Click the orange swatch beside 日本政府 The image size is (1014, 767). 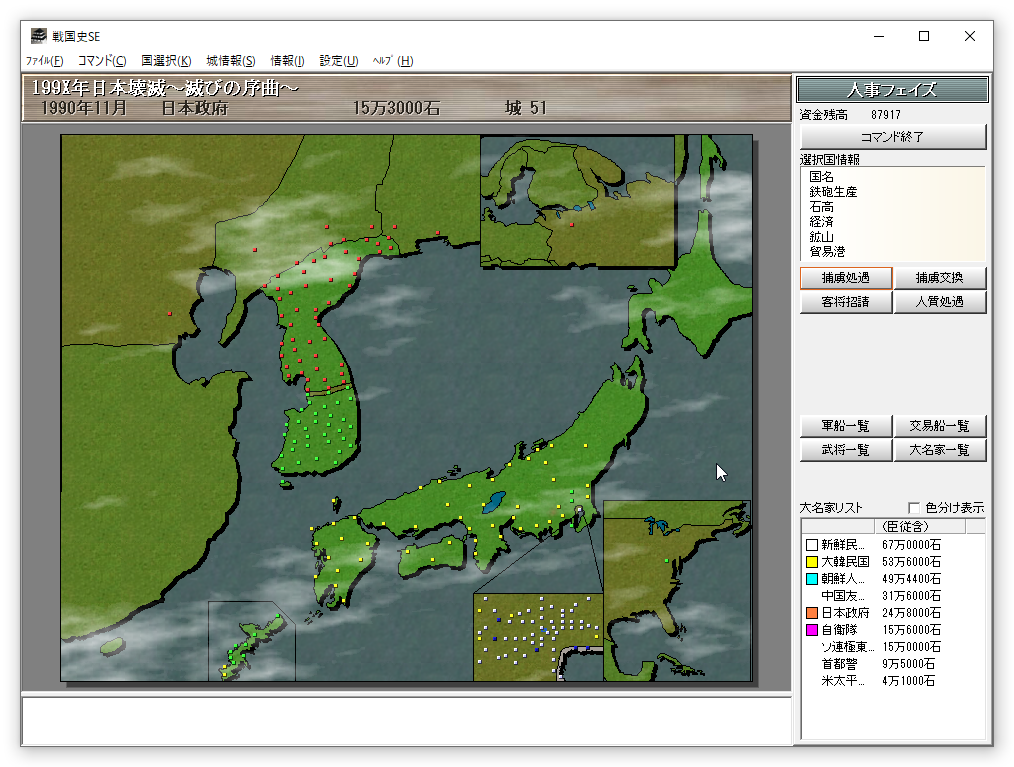(x=811, y=613)
